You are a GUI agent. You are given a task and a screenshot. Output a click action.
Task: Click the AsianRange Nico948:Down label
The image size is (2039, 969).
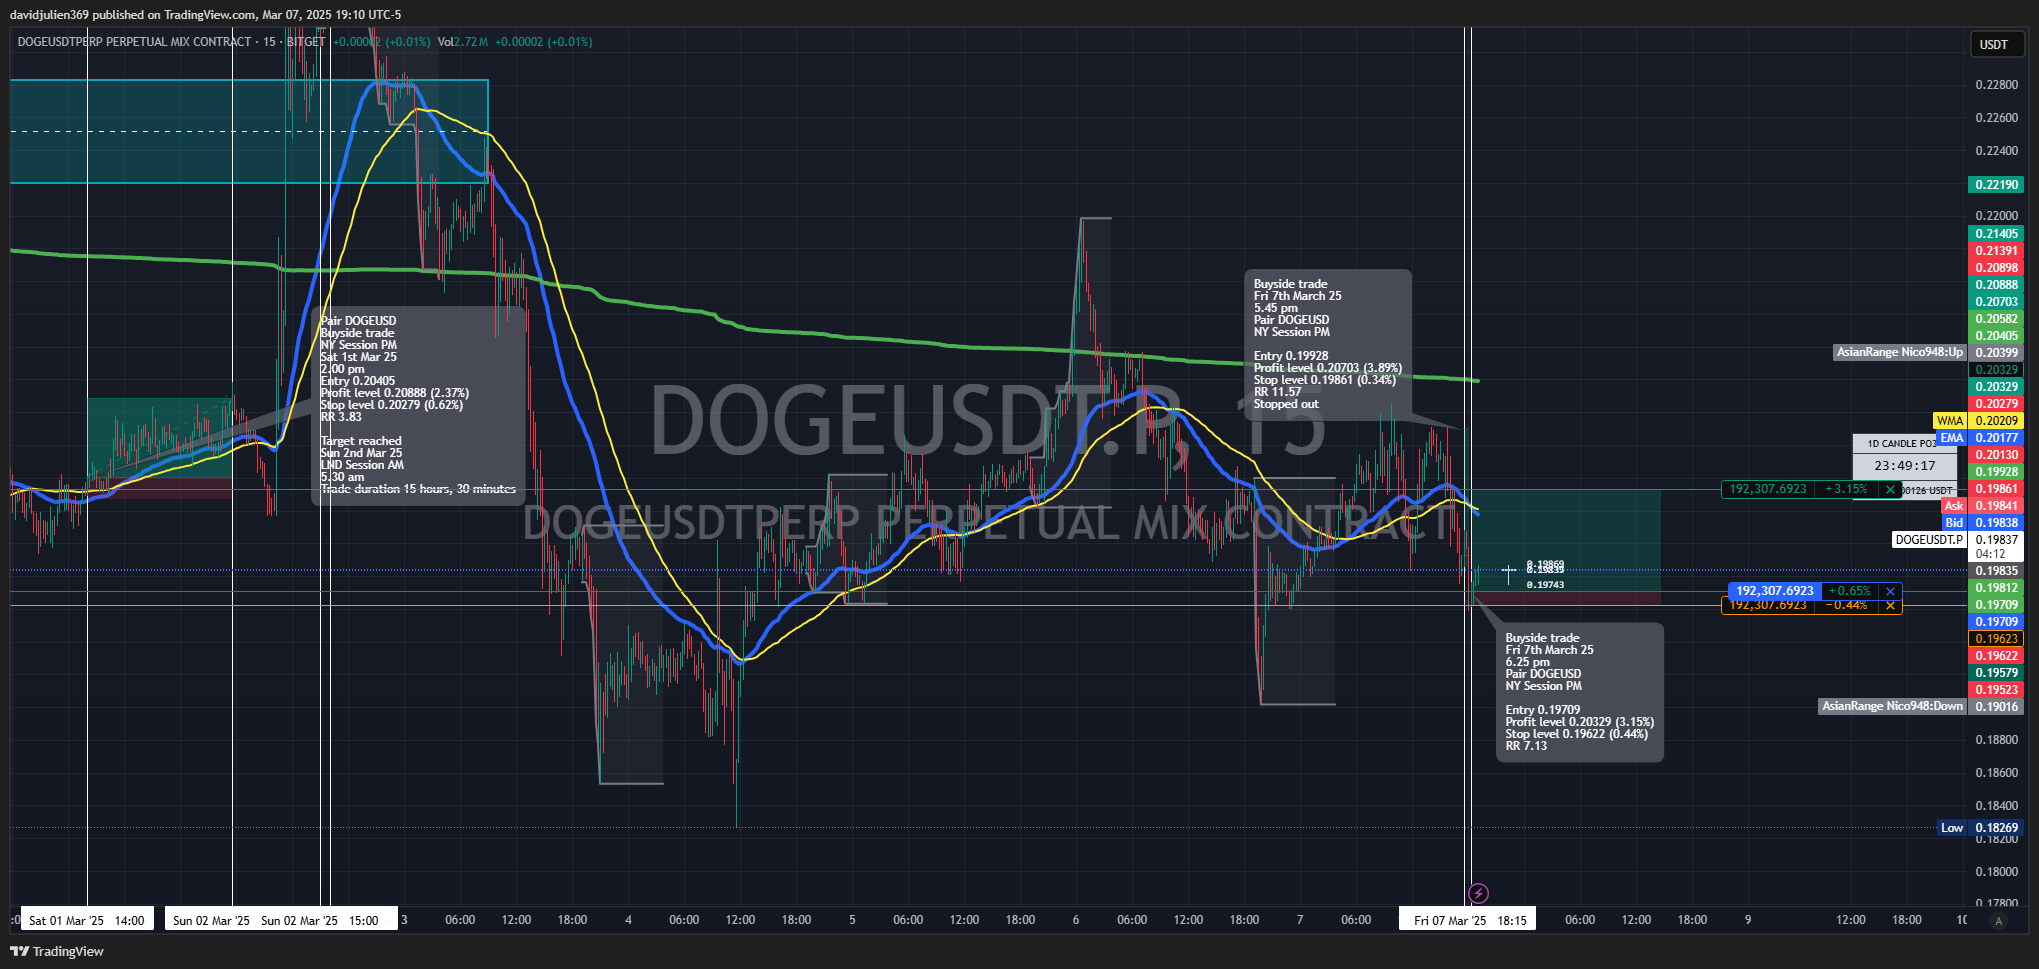(1892, 706)
